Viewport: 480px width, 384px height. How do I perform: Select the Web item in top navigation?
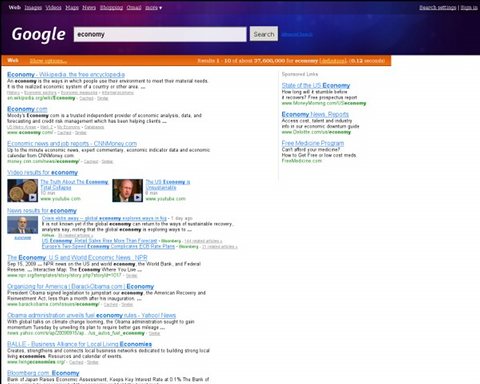(15, 7)
